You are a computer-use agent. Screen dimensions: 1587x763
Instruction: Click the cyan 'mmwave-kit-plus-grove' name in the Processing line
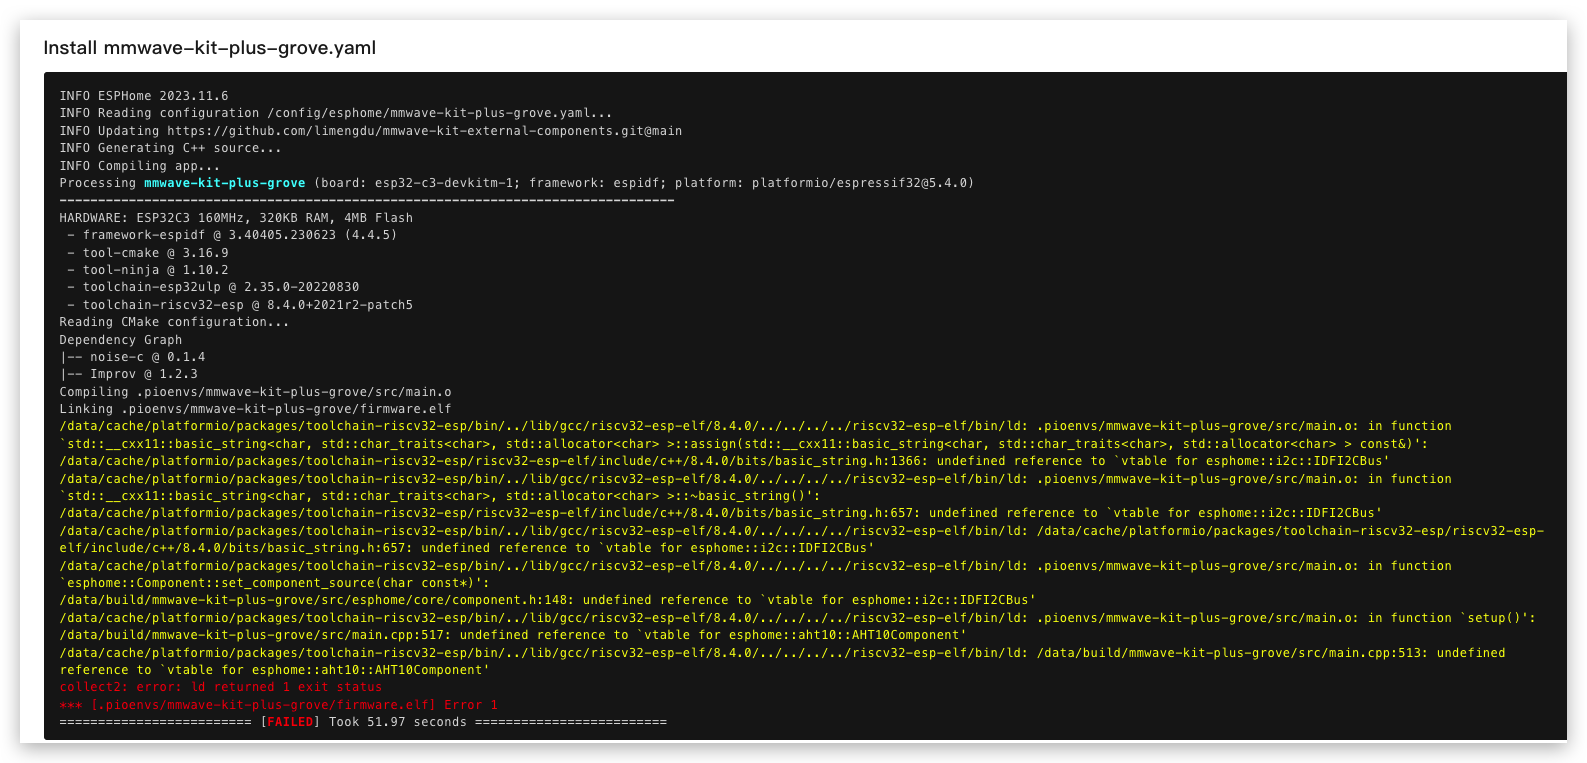pos(225,183)
